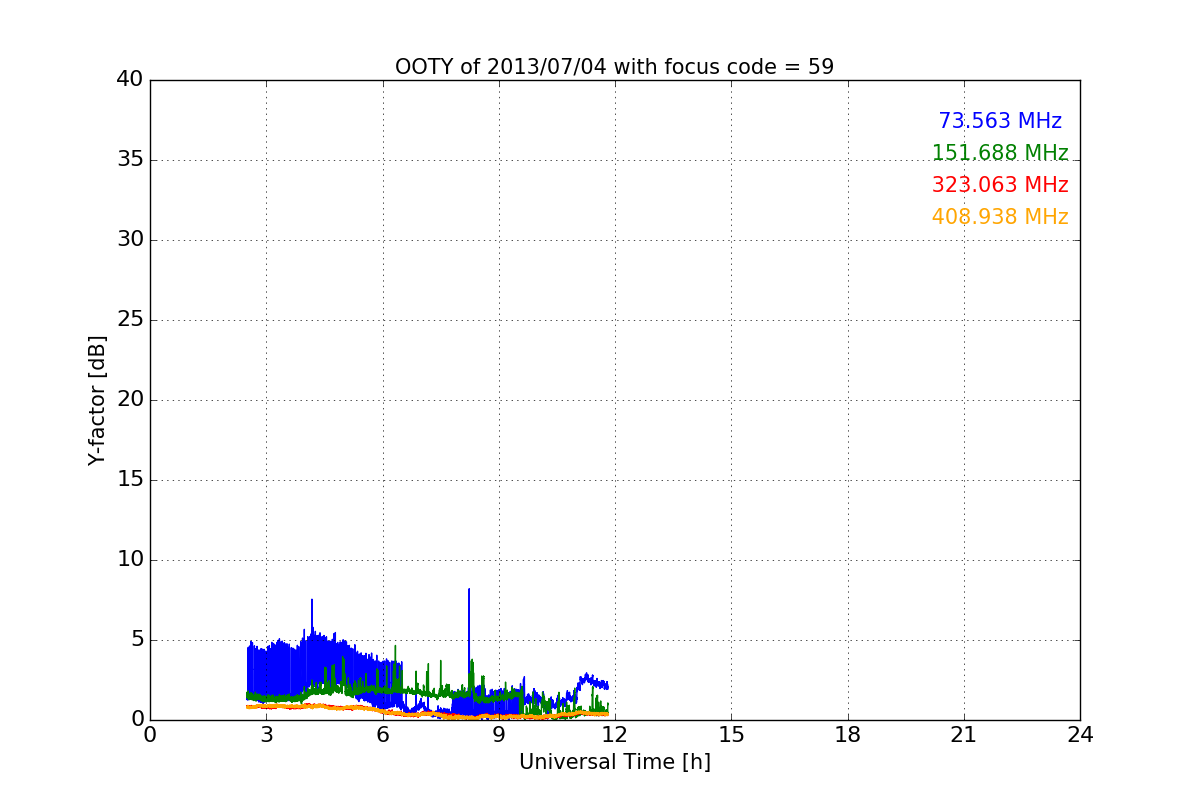Click the x-axis tick label 3
Screen dimensions: 1200x800
(266, 735)
